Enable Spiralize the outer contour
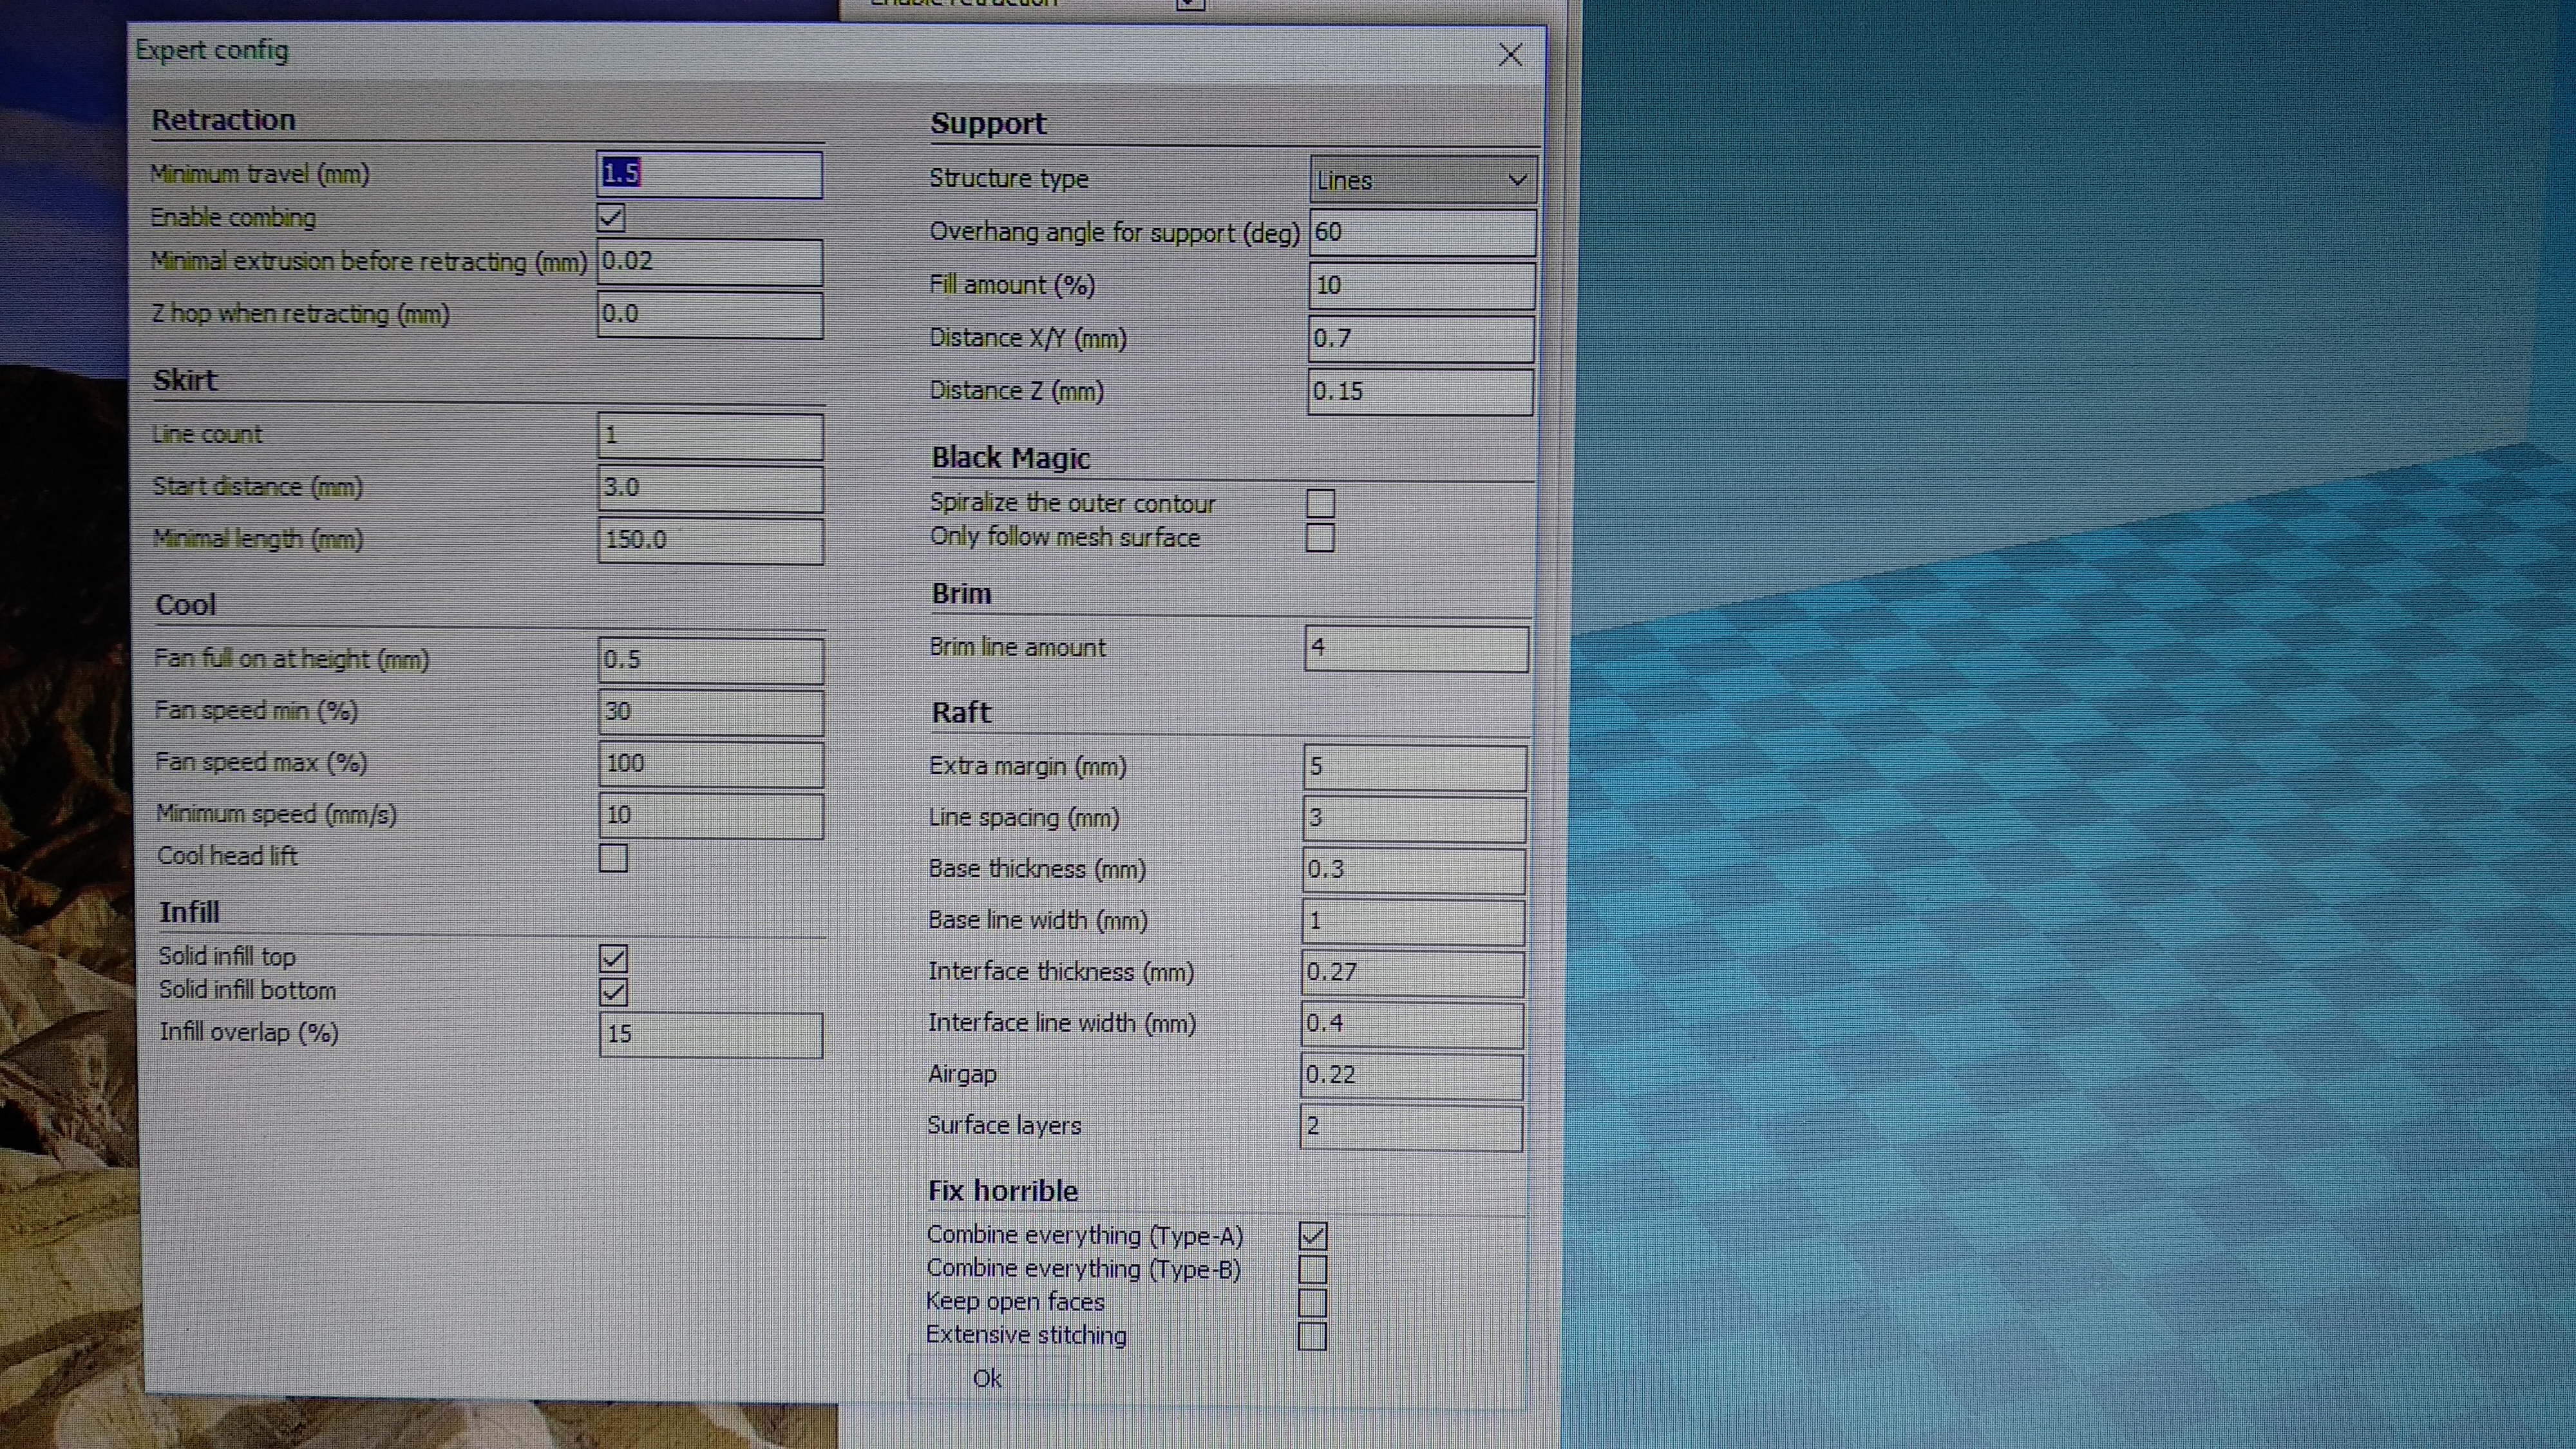The image size is (2576, 1449). coord(1320,503)
